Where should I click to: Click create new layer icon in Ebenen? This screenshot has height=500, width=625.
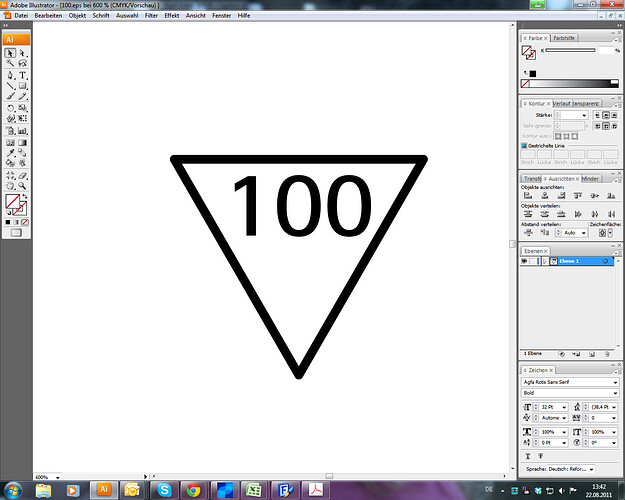pyautogui.click(x=592, y=354)
